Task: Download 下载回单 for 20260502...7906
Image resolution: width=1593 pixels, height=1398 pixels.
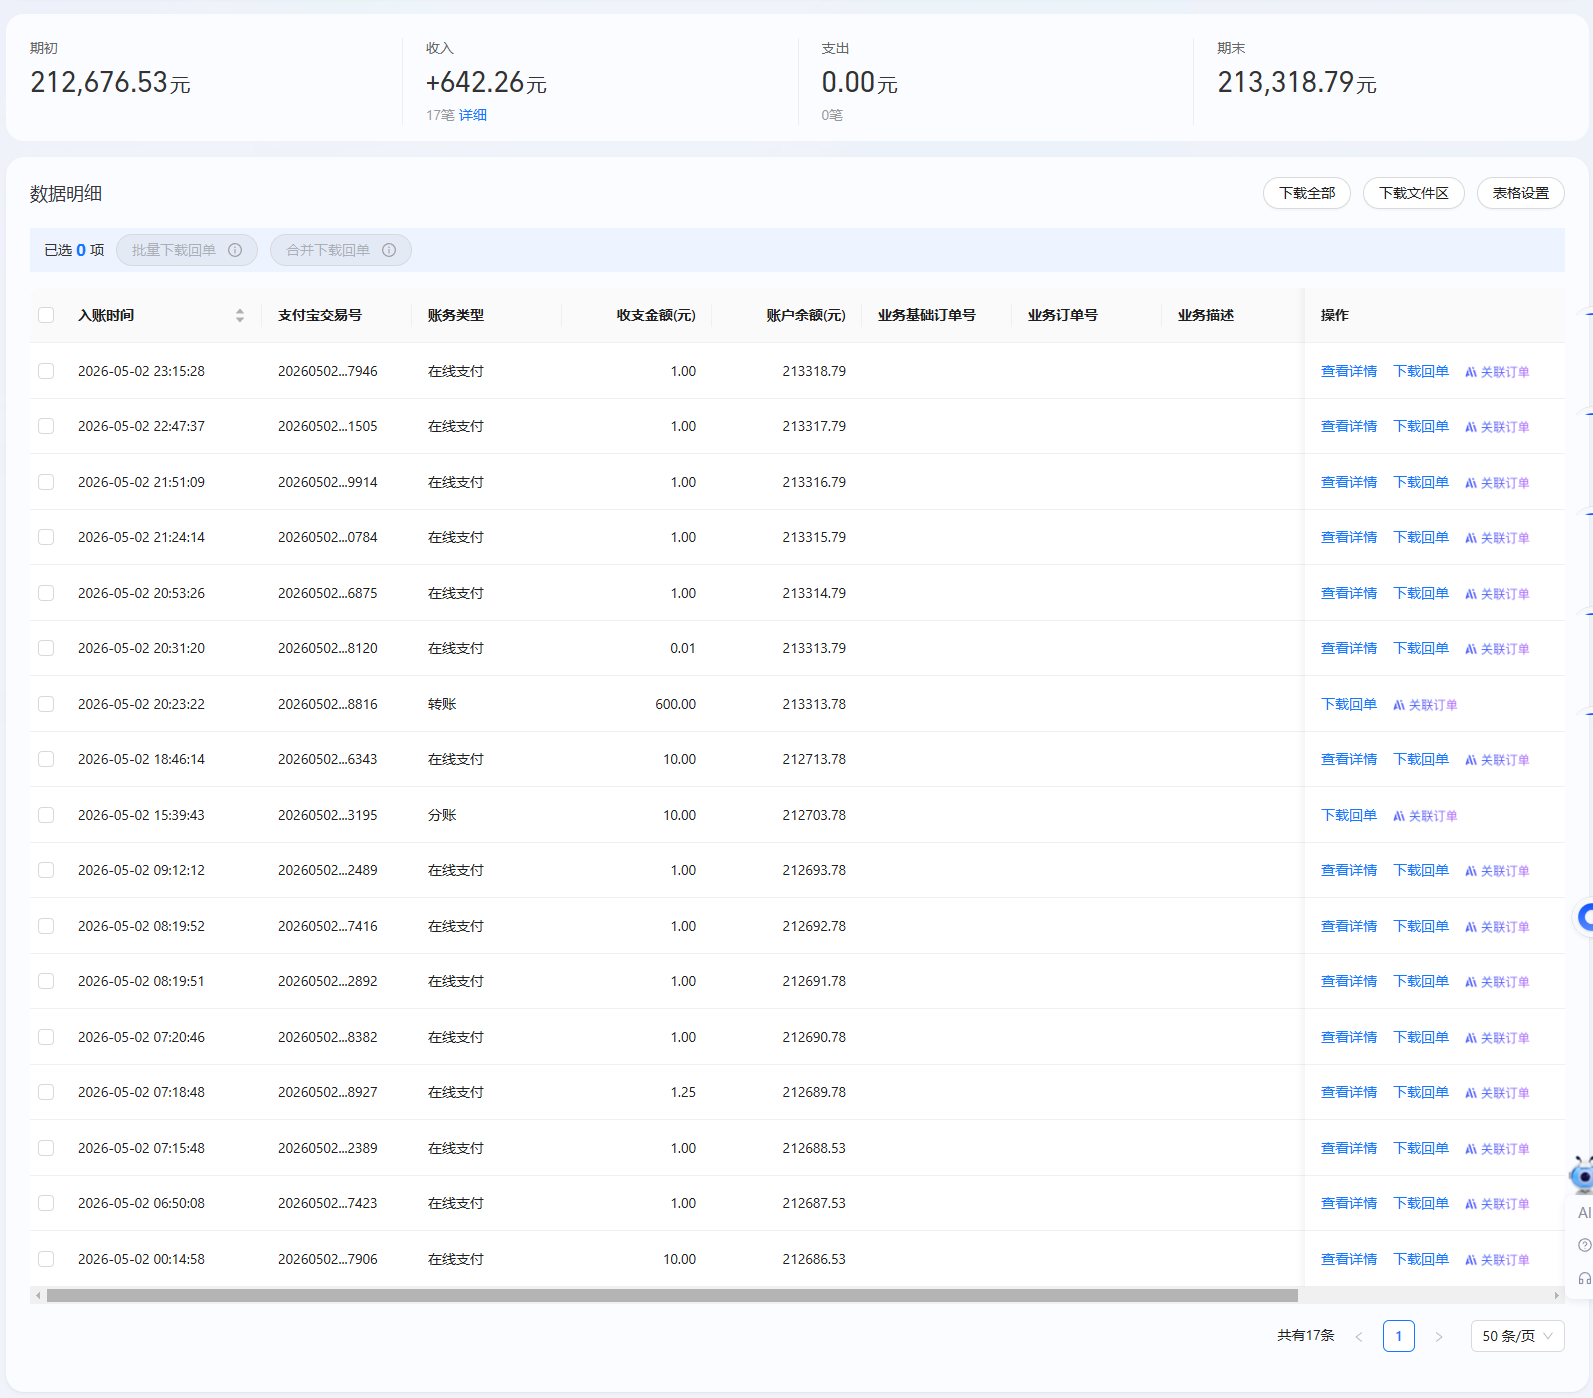Action: pyautogui.click(x=1421, y=1259)
